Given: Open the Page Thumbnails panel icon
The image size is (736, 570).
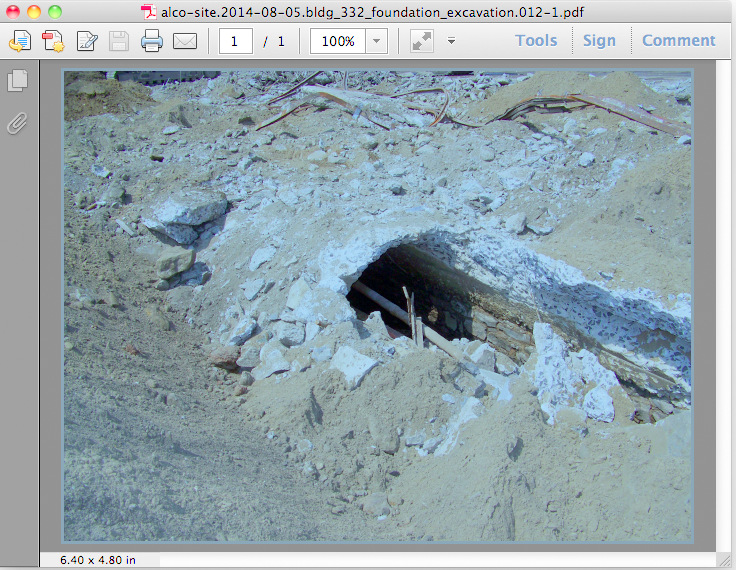Looking at the screenshot, I should [17, 81].
